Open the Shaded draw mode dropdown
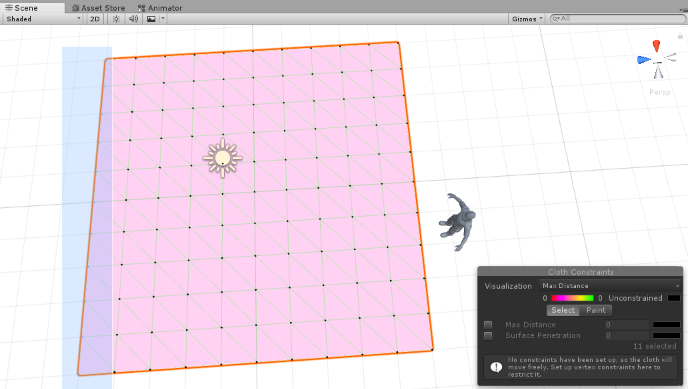Image resolution: width=688 pixels, height=389 pixels. click(43, 19)
